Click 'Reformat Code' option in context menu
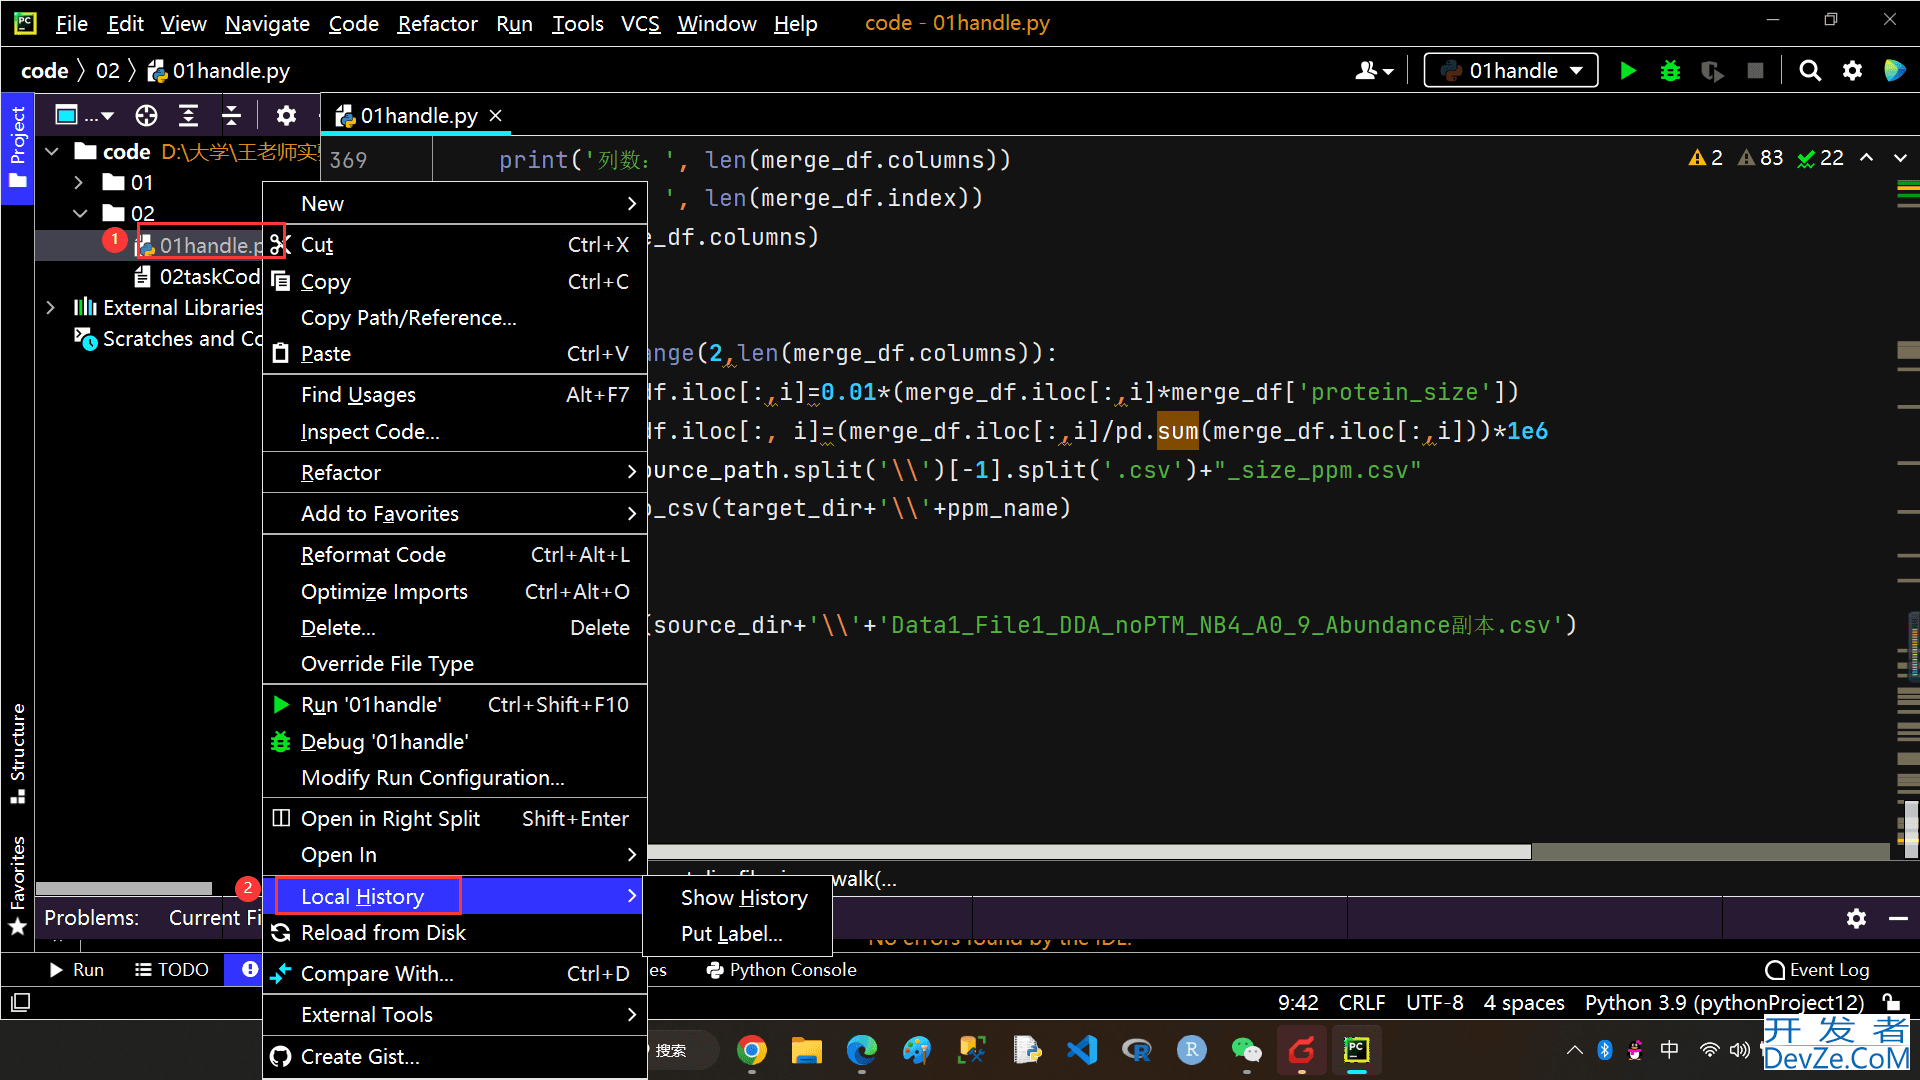1920x1080 pixels. [373, 553]
